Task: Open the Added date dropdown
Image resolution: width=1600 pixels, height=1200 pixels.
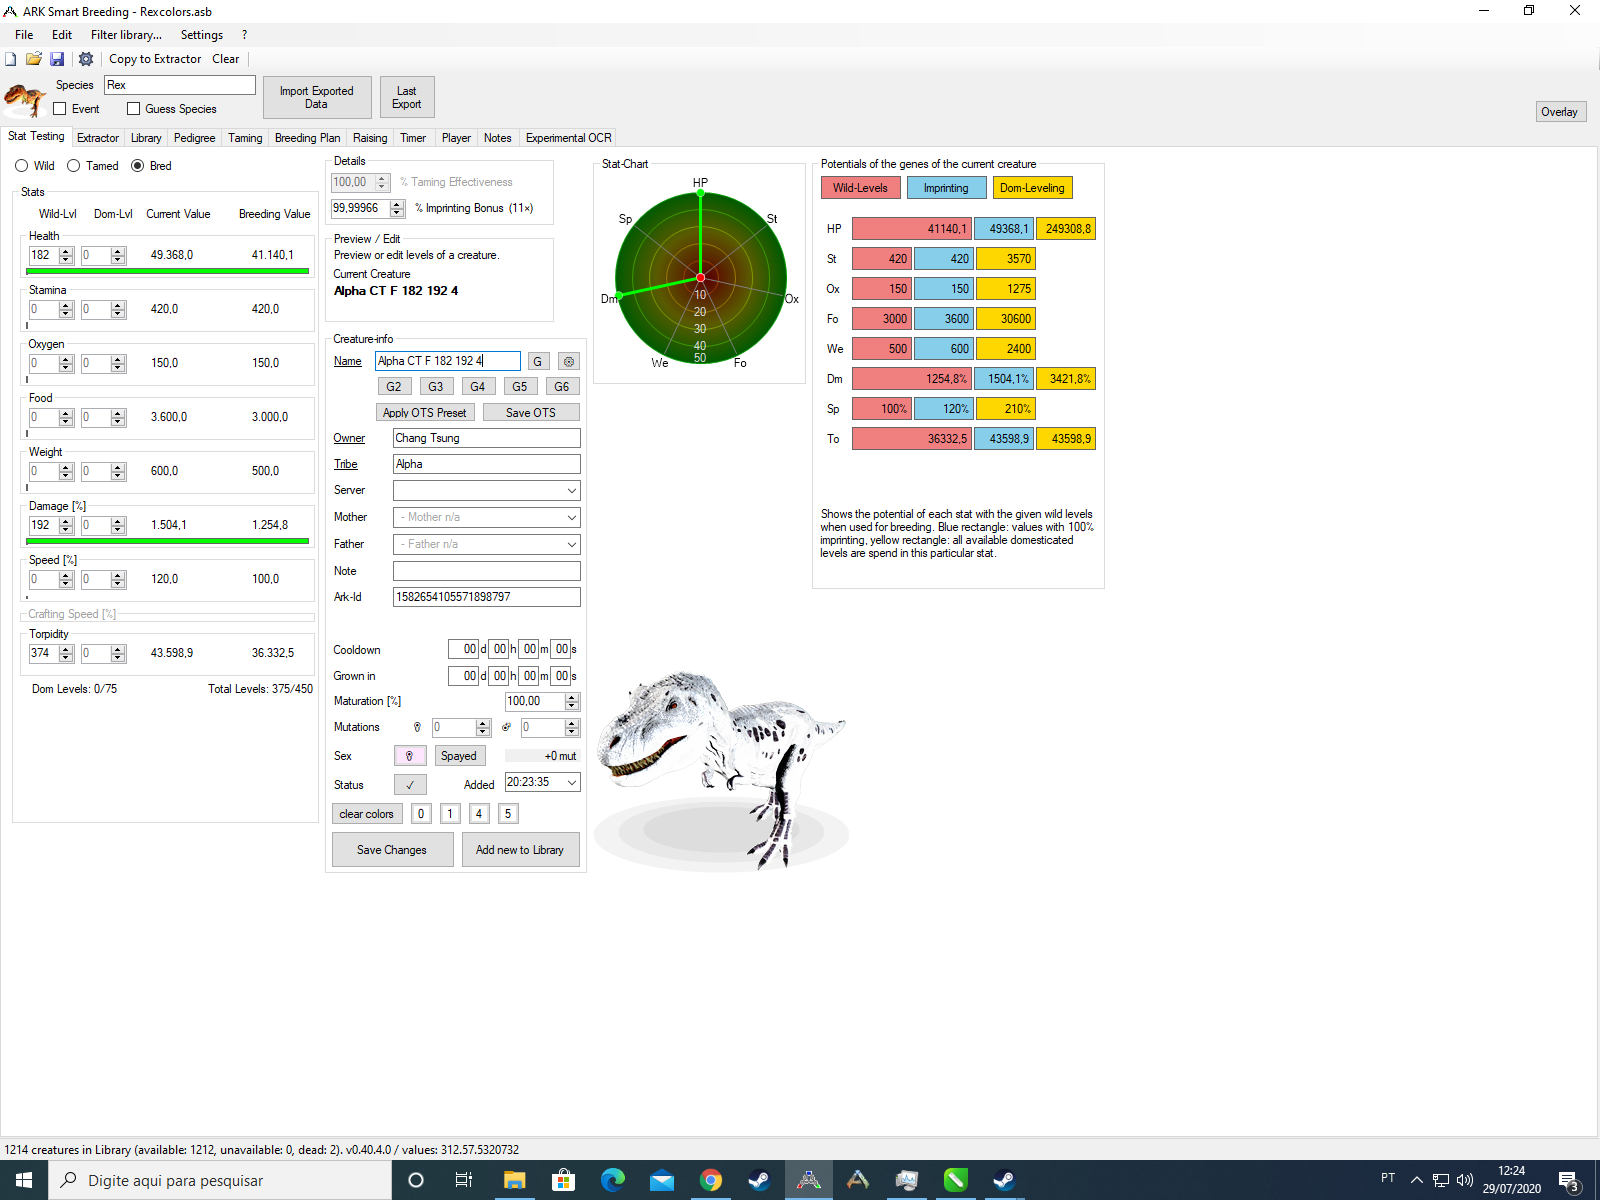Action: coord(572,783)
